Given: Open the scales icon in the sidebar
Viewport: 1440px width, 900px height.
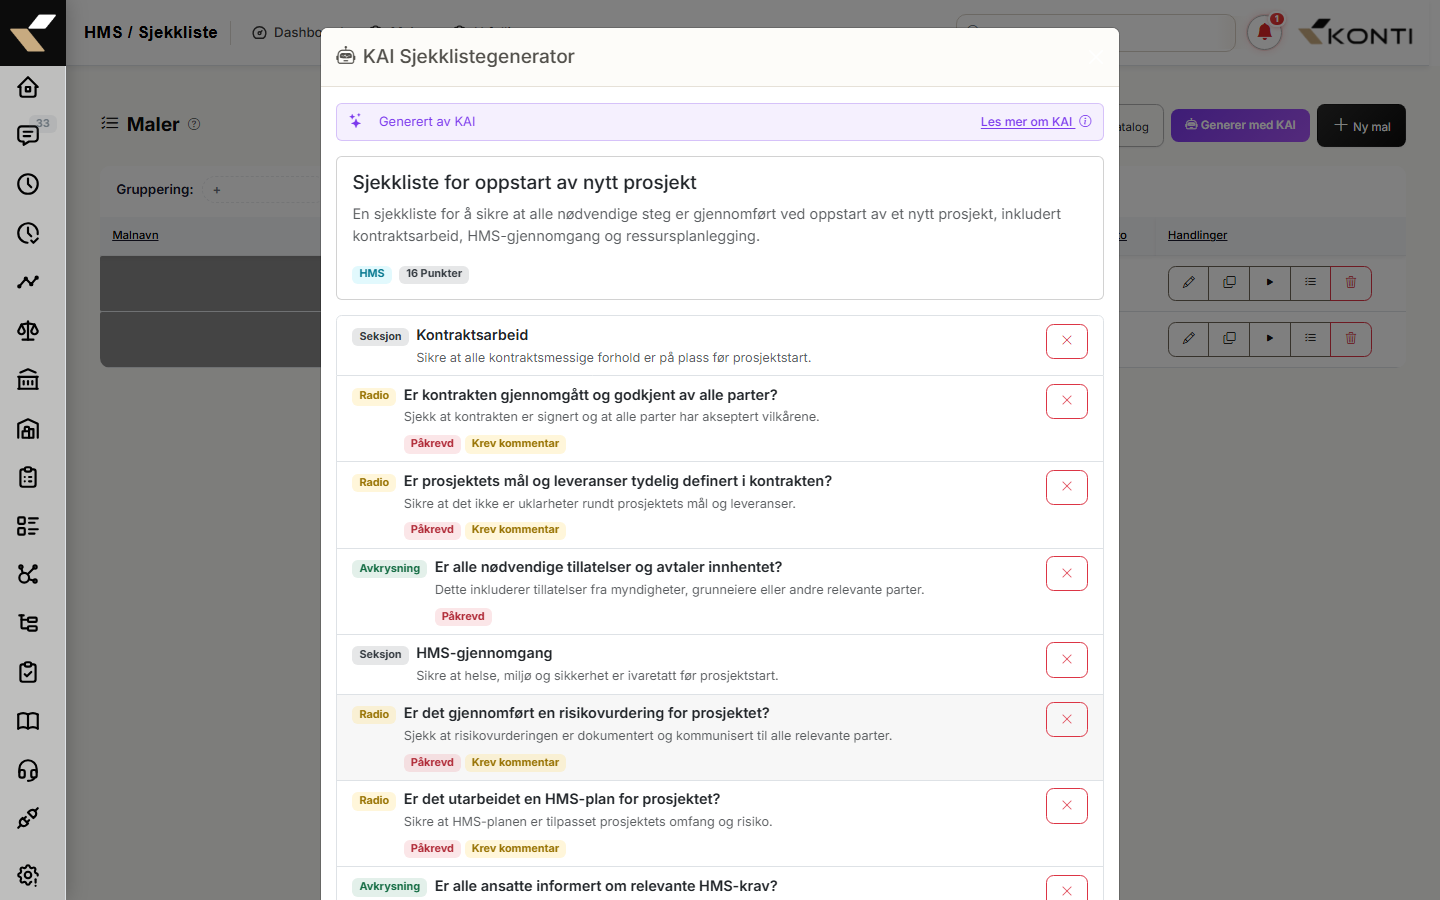Looking at the screenshot, I should [28, 331].
